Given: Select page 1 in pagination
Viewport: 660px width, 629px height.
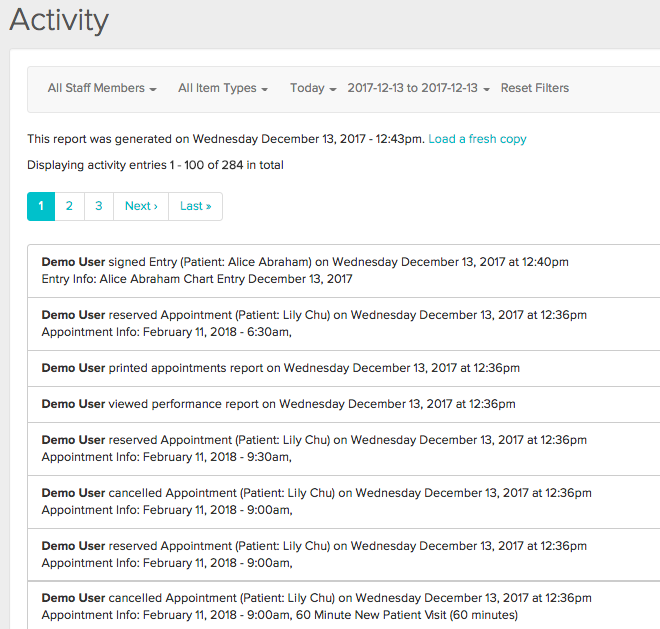Looking at the screenshot, I should click(x=41, y=206).
